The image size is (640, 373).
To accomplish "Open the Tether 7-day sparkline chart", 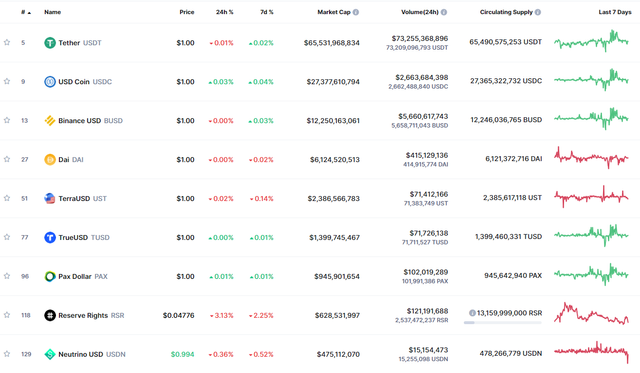I will [x=591, y=41].
